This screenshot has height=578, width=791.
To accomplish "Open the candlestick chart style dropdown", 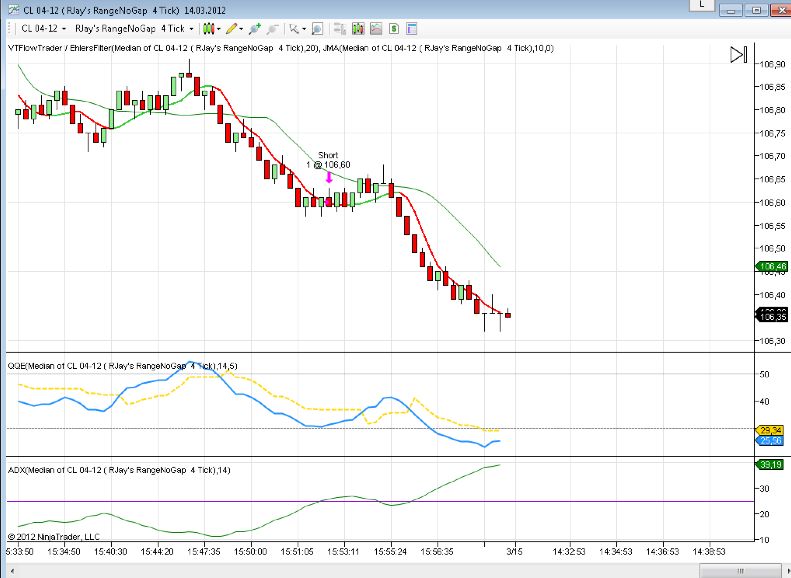I will 211,29.
